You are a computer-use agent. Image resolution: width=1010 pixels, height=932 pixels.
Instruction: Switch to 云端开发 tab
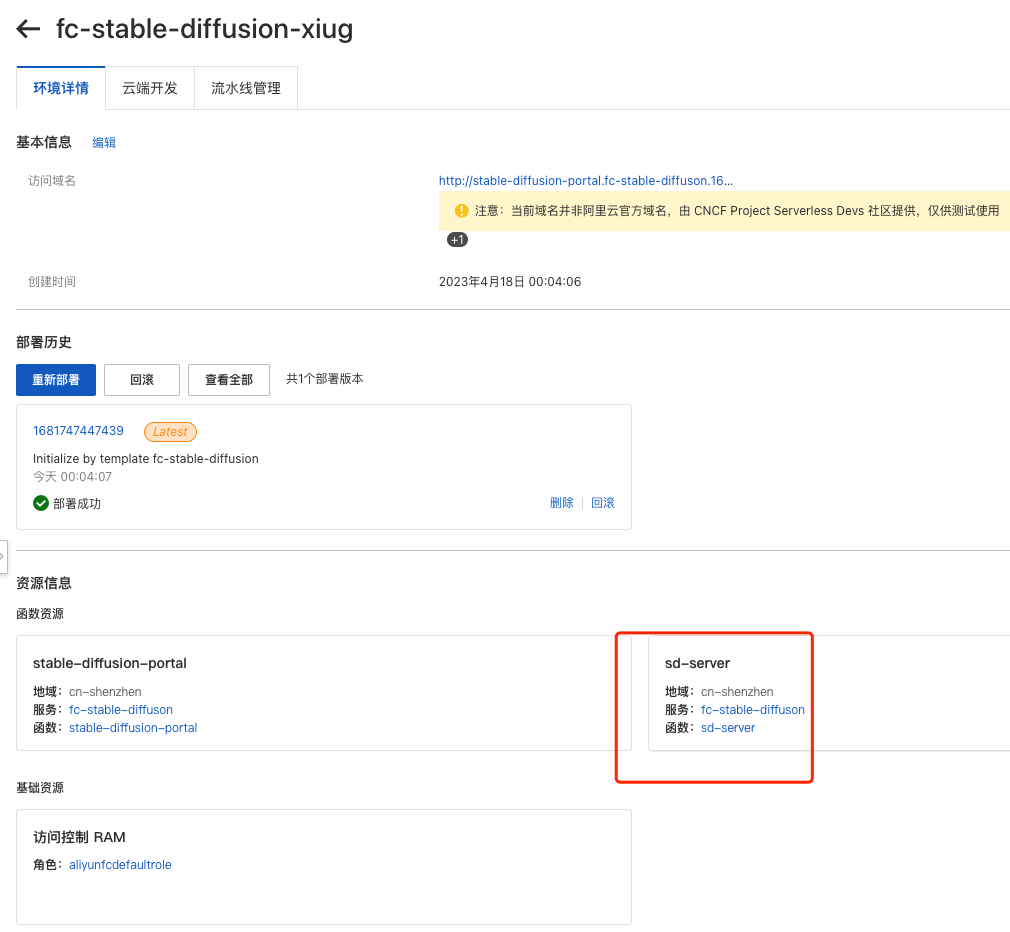click(x=150, y=88)
